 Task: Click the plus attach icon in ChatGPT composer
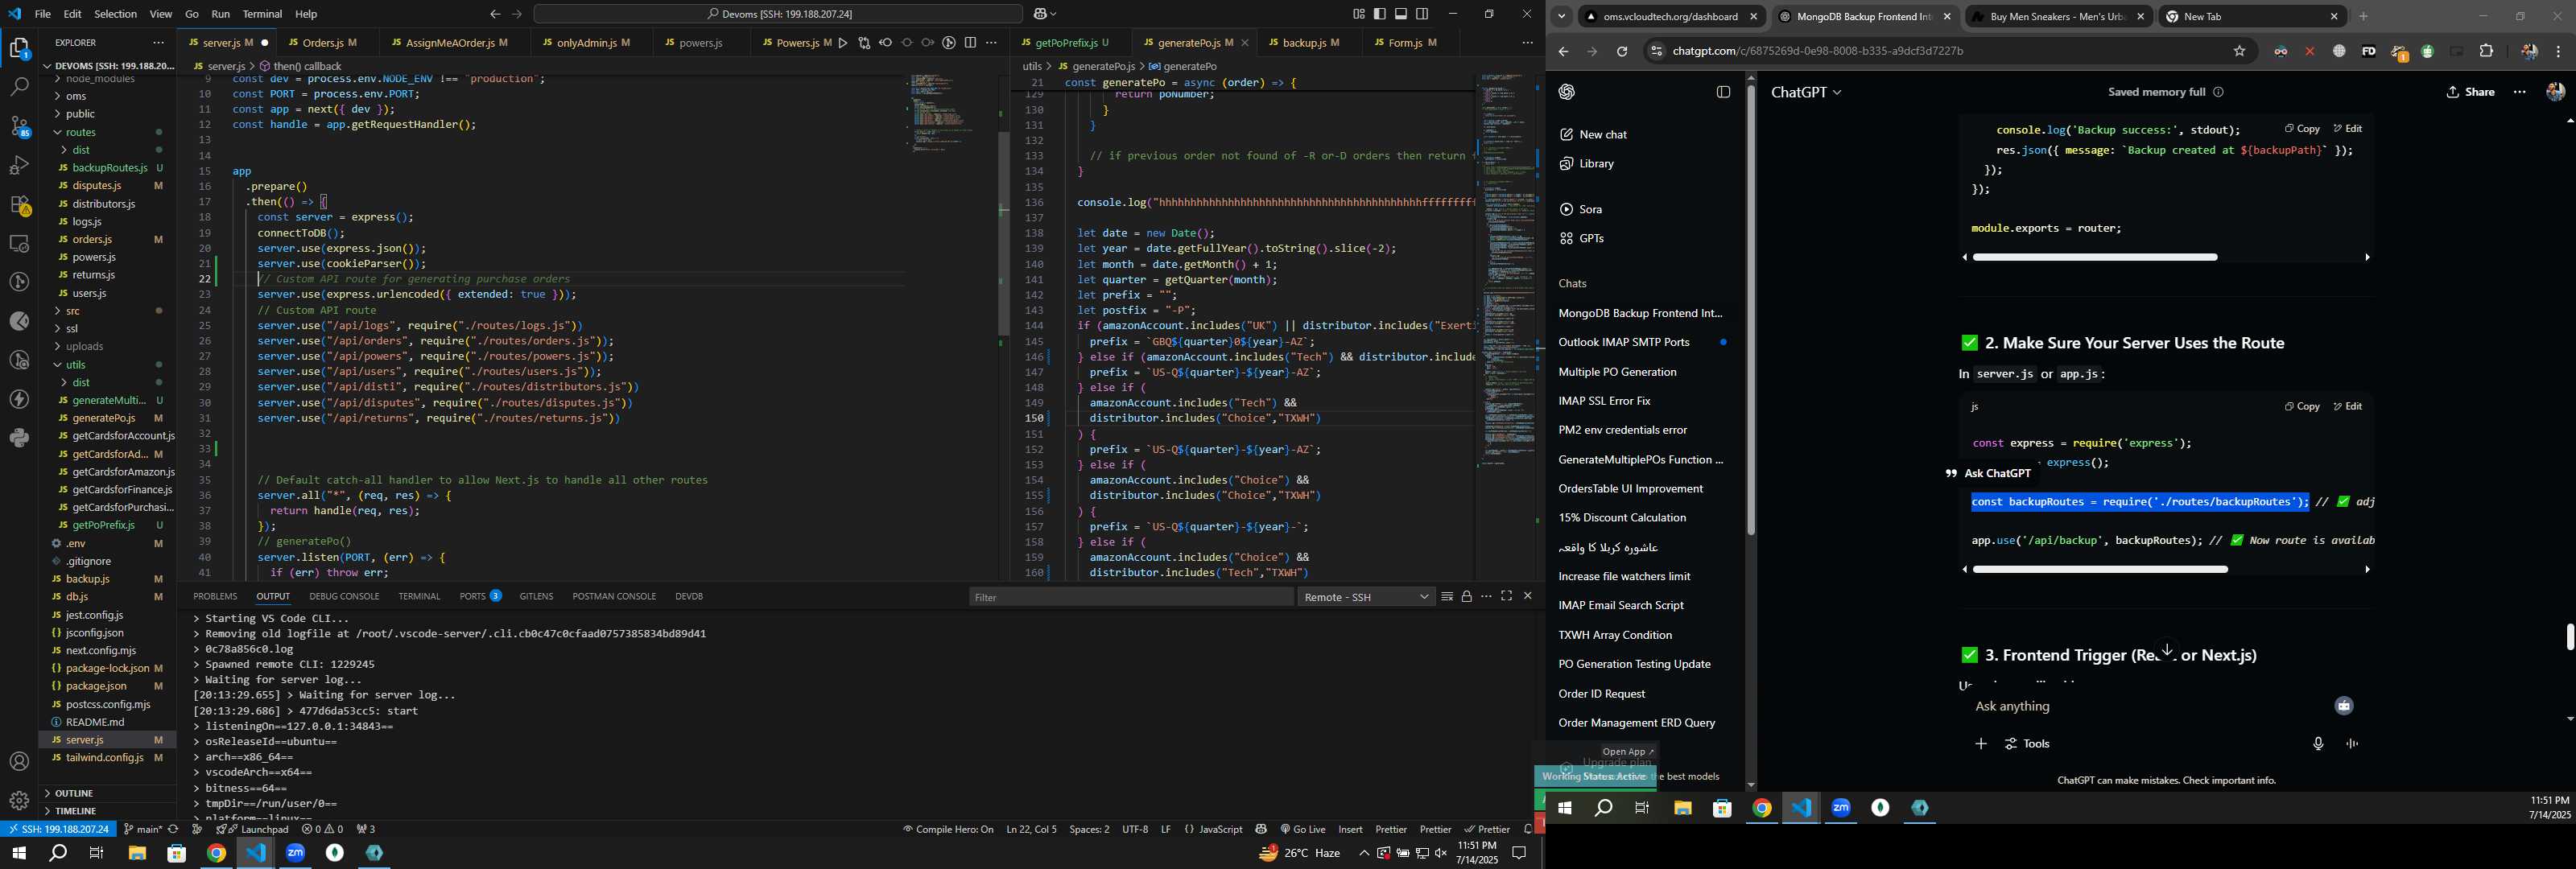click(x=1981, y=744)
